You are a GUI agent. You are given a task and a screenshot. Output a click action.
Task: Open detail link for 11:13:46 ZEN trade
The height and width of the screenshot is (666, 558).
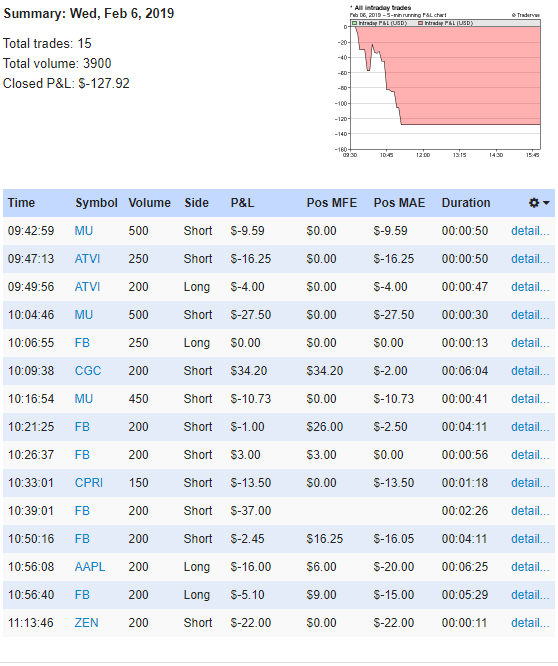[x=530, y=623]
